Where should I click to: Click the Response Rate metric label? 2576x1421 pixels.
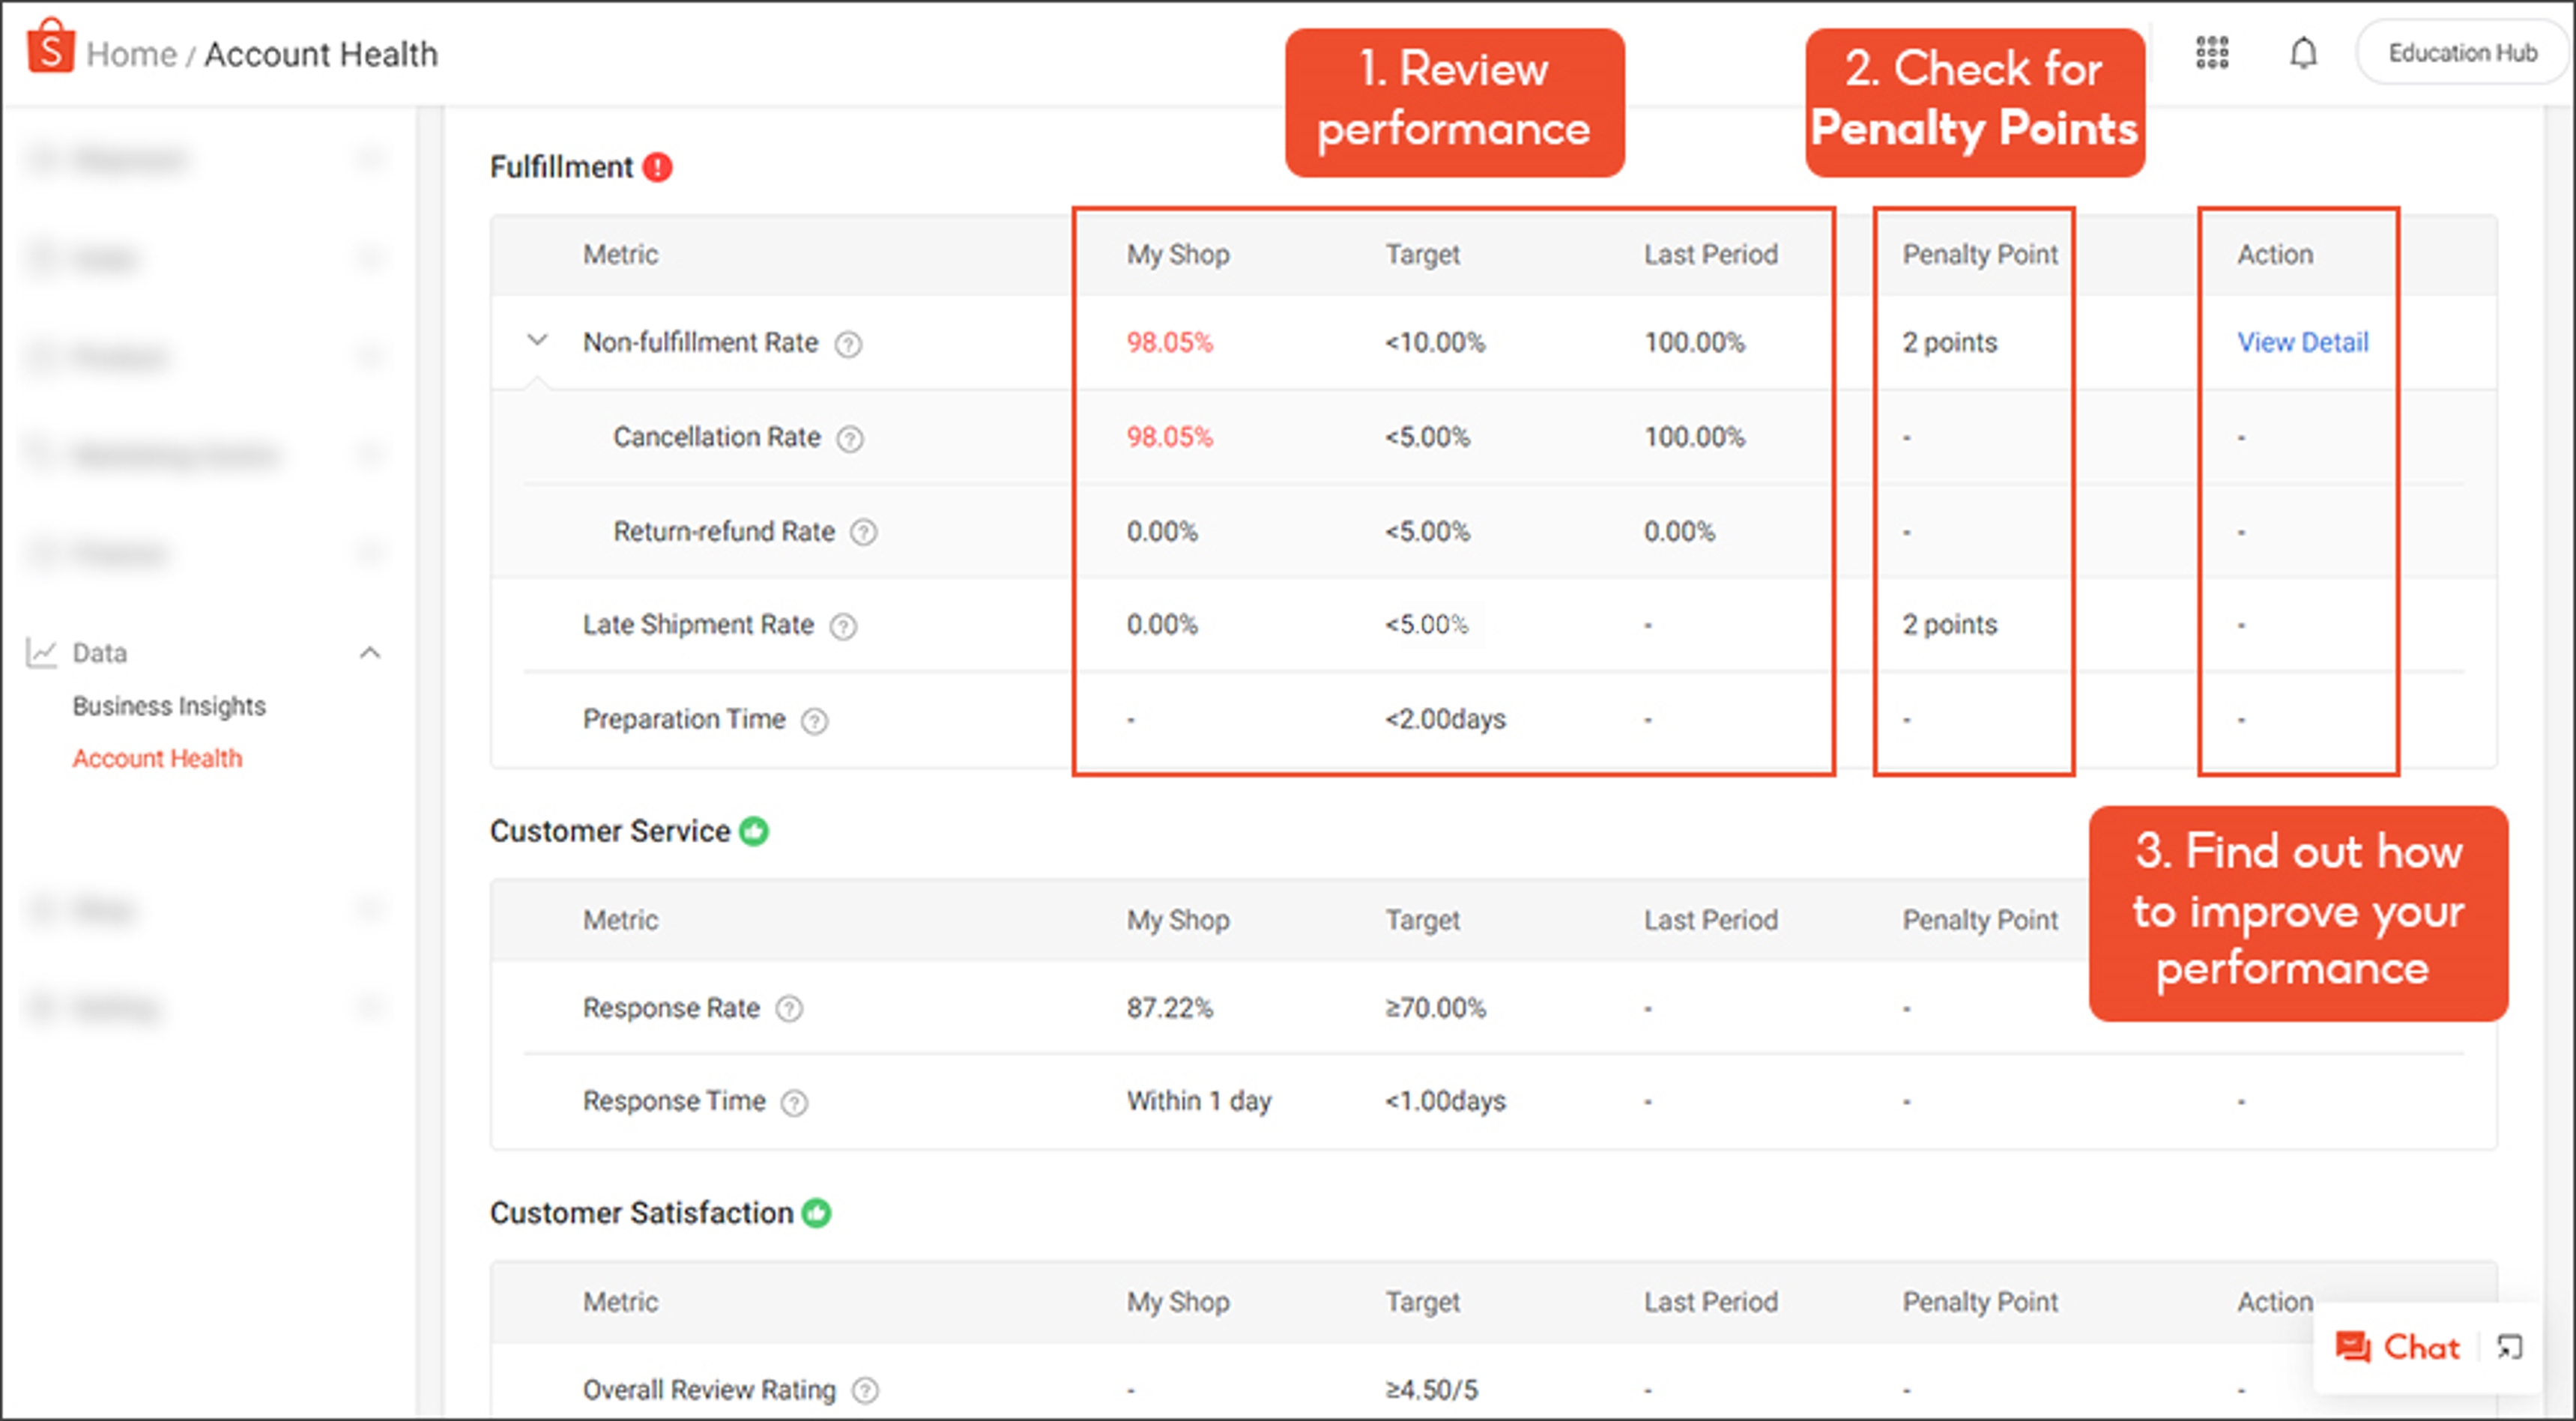(671, 1007)
